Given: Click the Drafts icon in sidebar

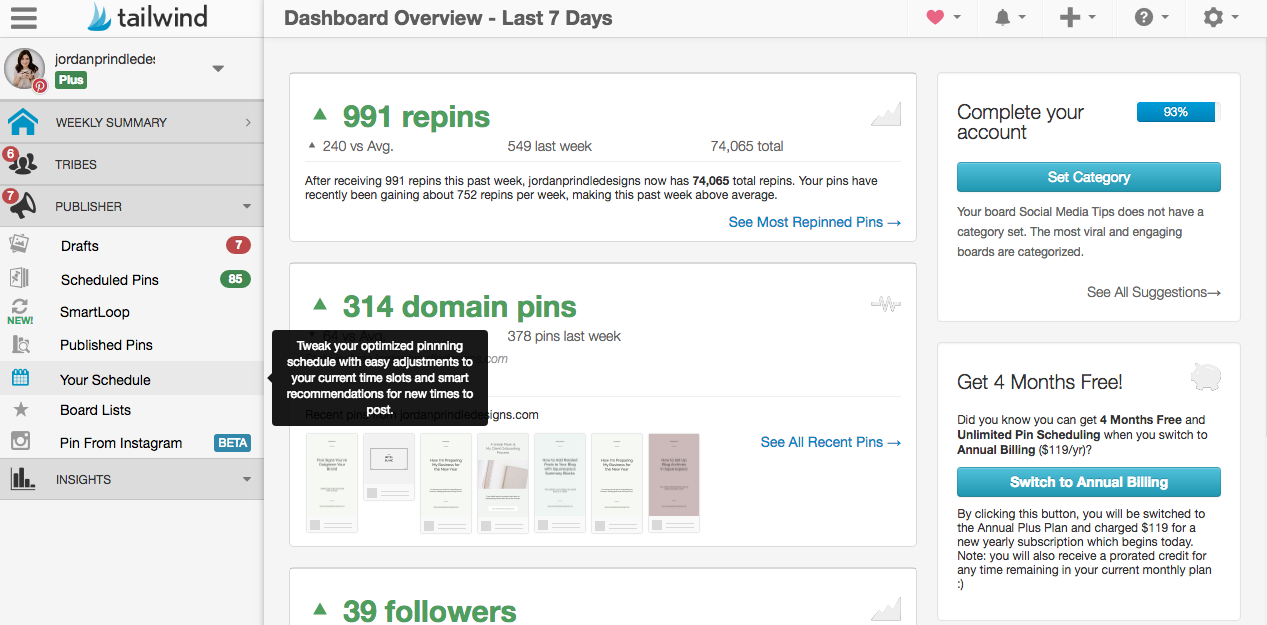Looking at the screenshot, I should click(19, 245).
